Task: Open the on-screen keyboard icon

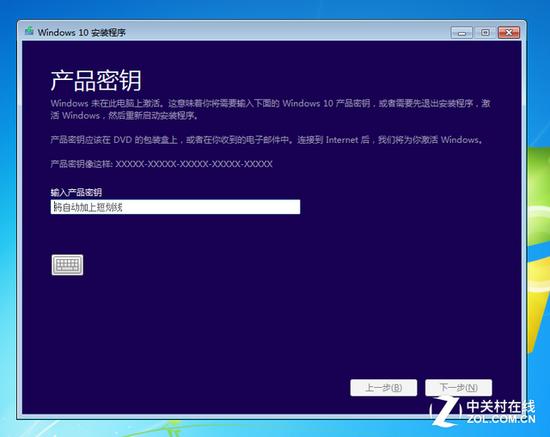Action: pos(67,265)
